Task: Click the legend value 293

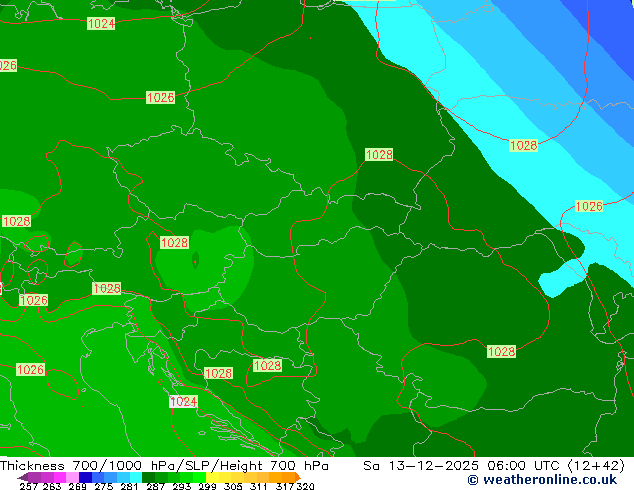Action: (181, 486)
